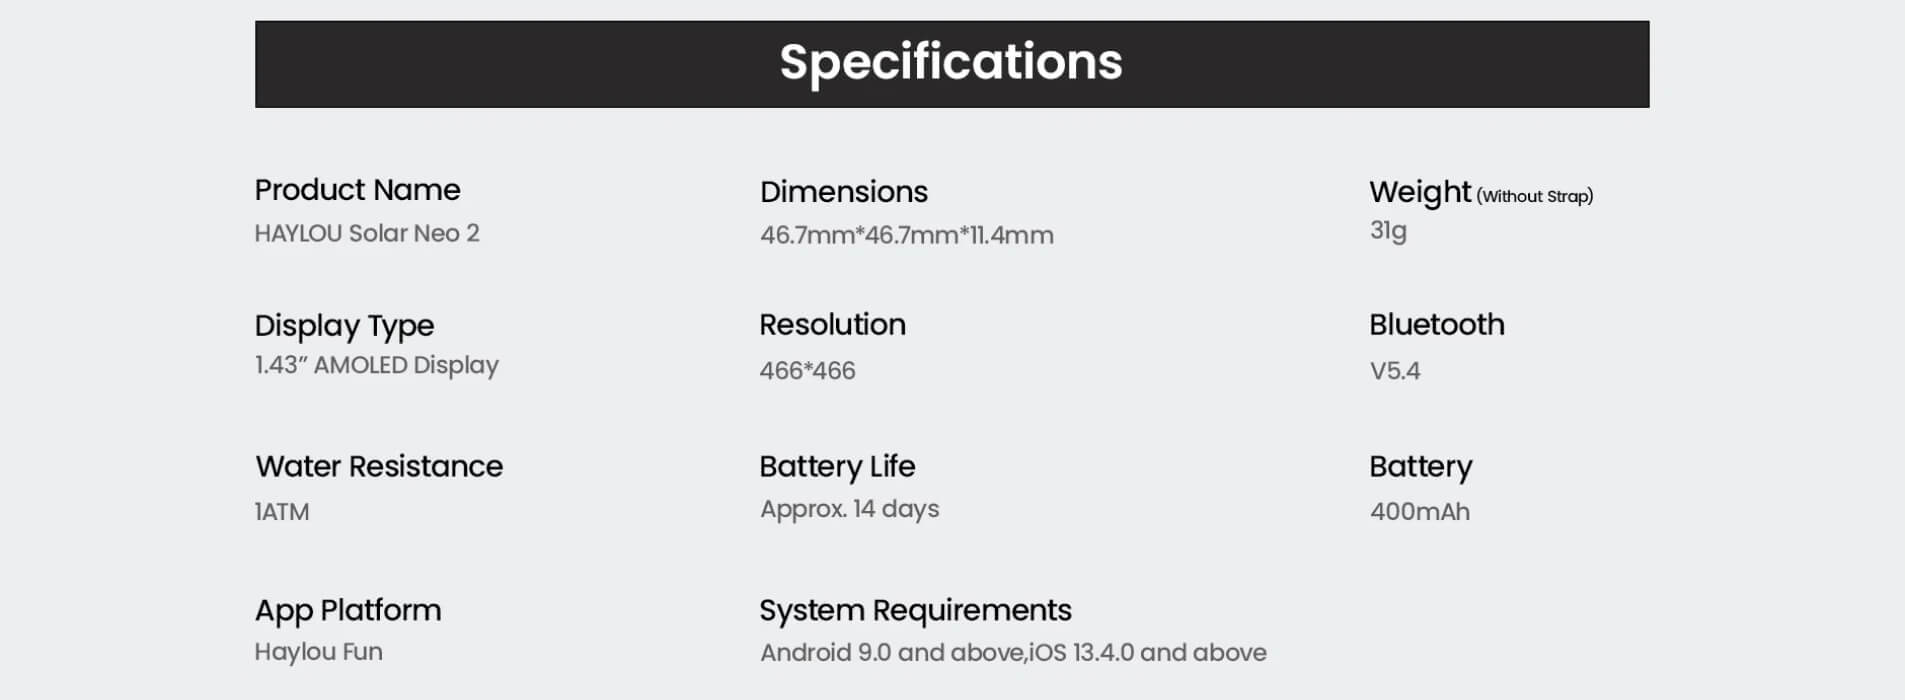Select the Weight heading

coord(1420,192)
